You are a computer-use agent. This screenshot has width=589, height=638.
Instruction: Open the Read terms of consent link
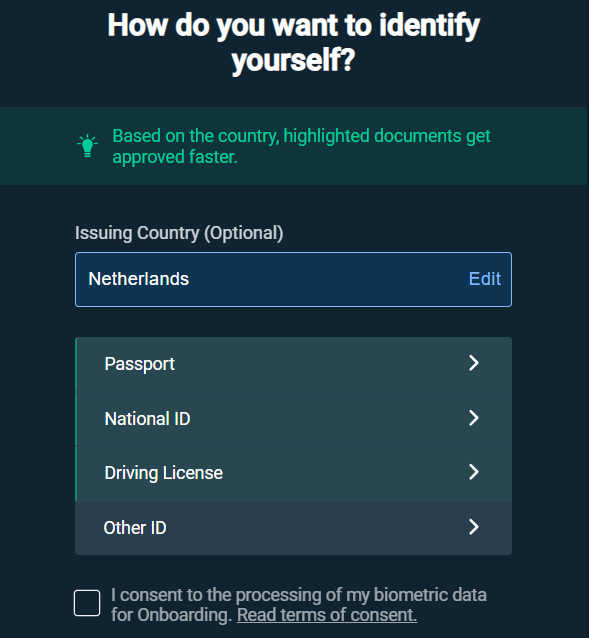tap(327, 615)
